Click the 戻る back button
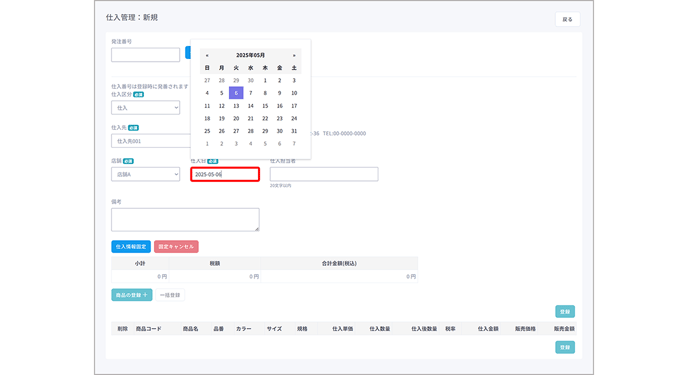The image size is (688, 375). coord(567,19)
